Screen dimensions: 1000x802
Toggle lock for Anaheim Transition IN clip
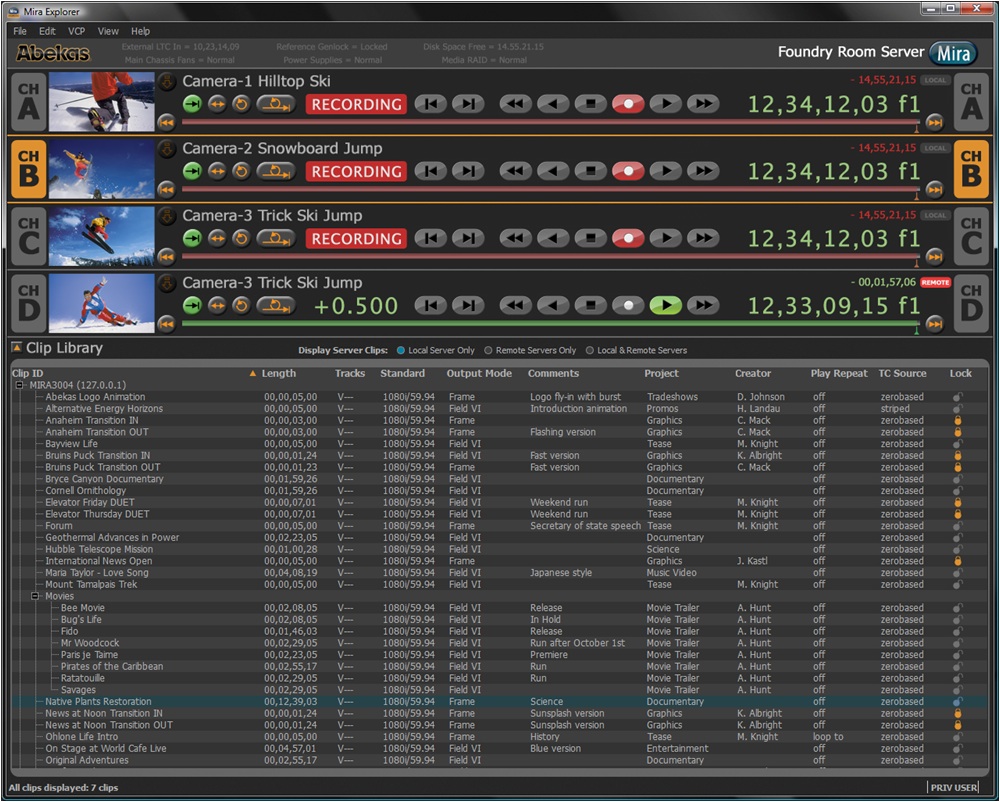957,420
